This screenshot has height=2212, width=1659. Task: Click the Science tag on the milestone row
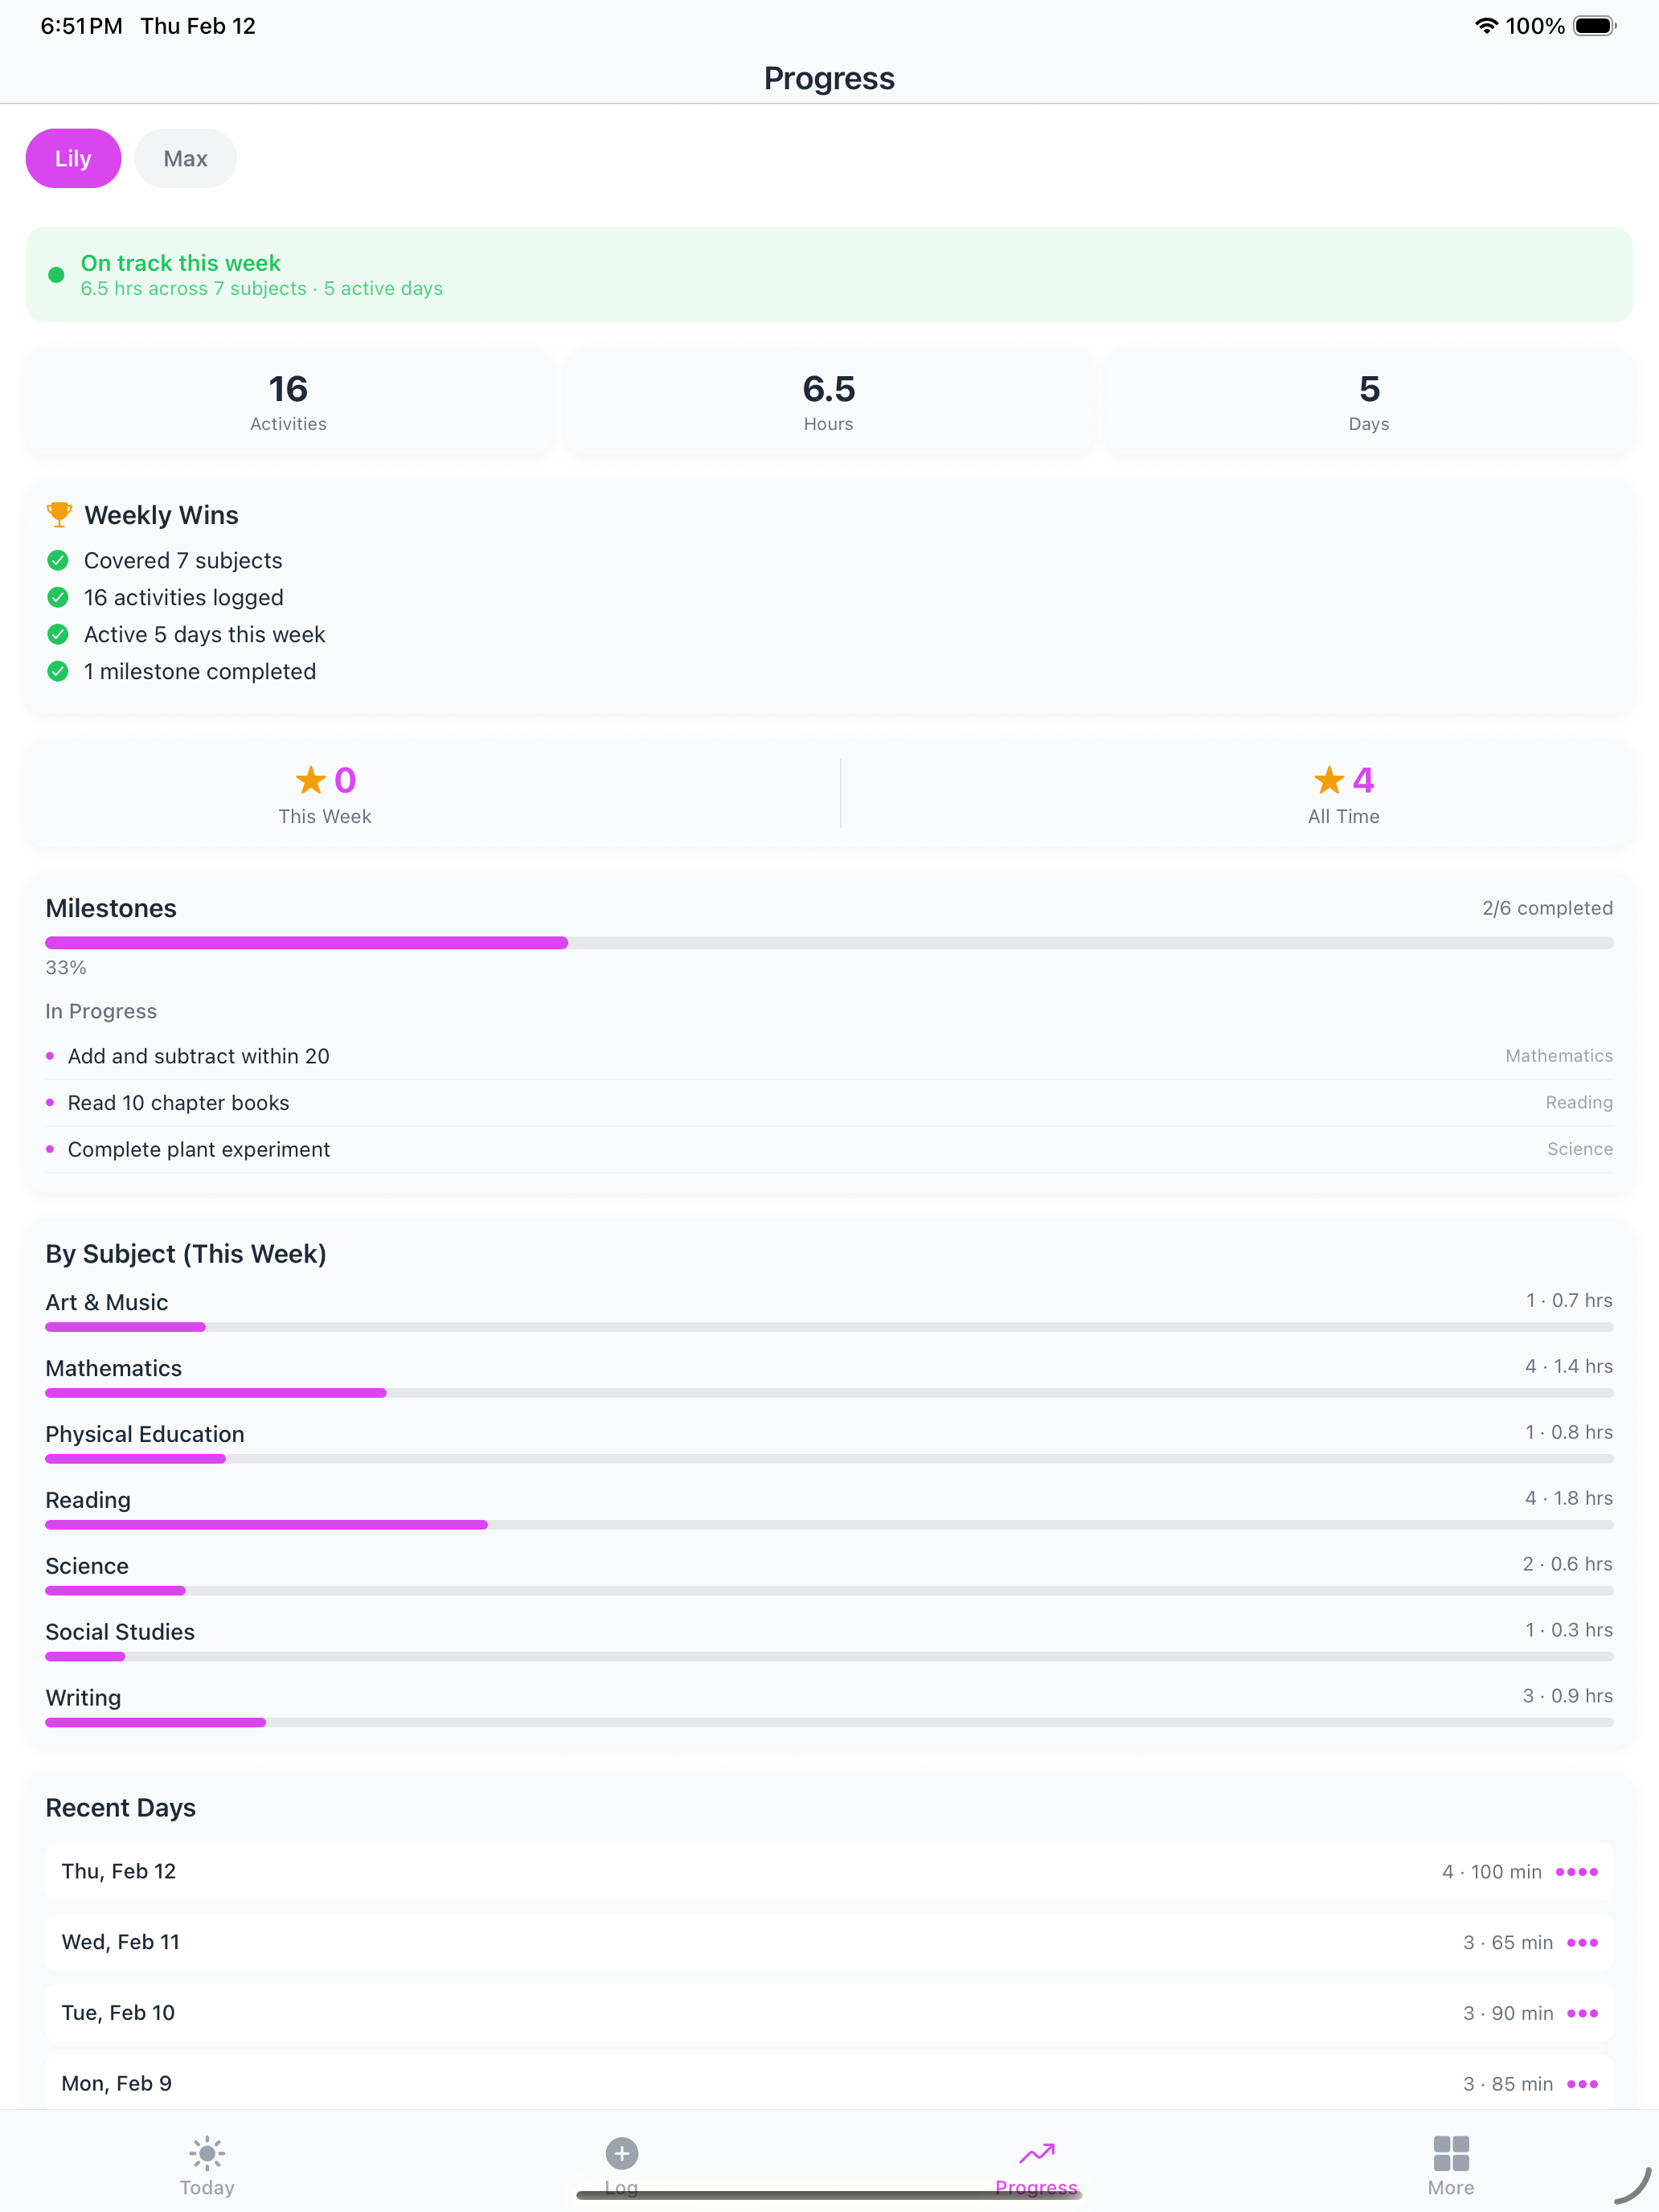1580,1149
